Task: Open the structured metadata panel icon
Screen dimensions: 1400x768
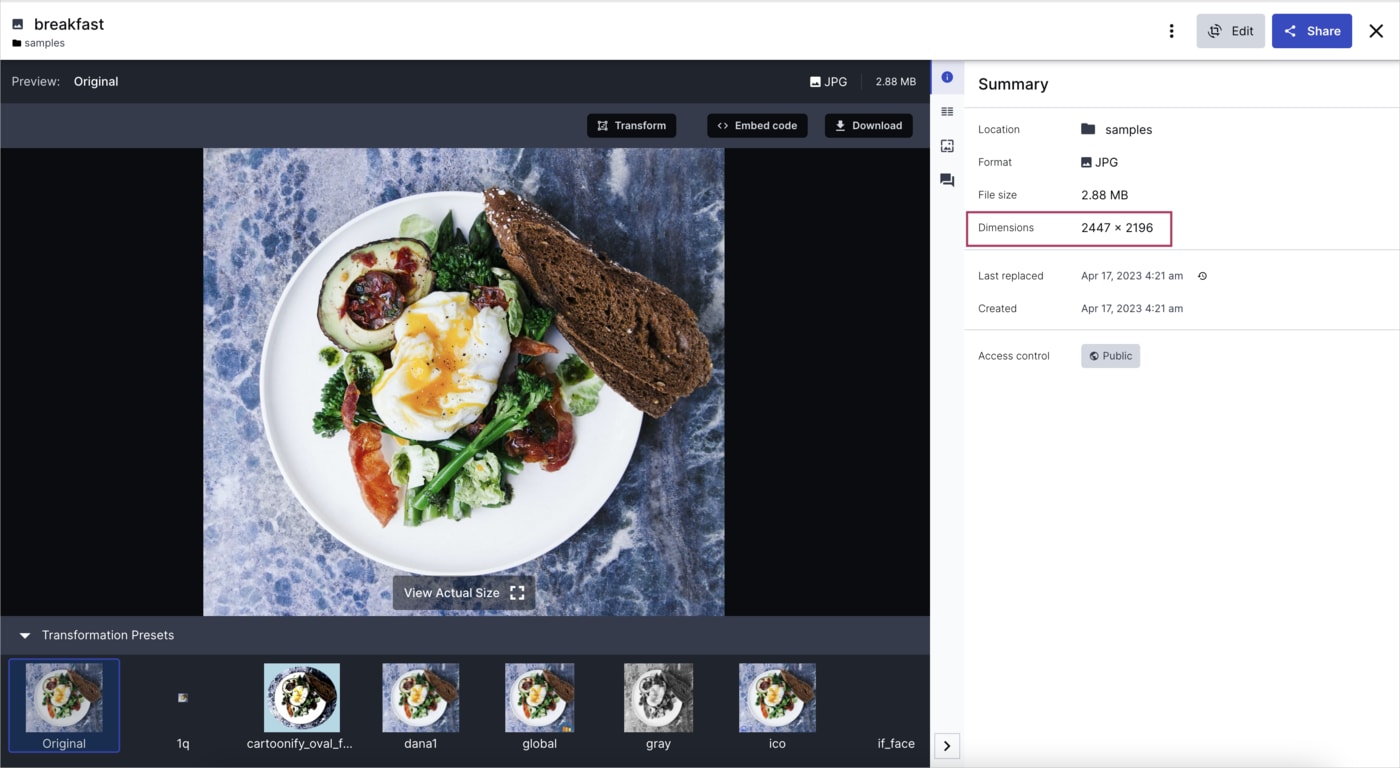Action: [947, 111]
